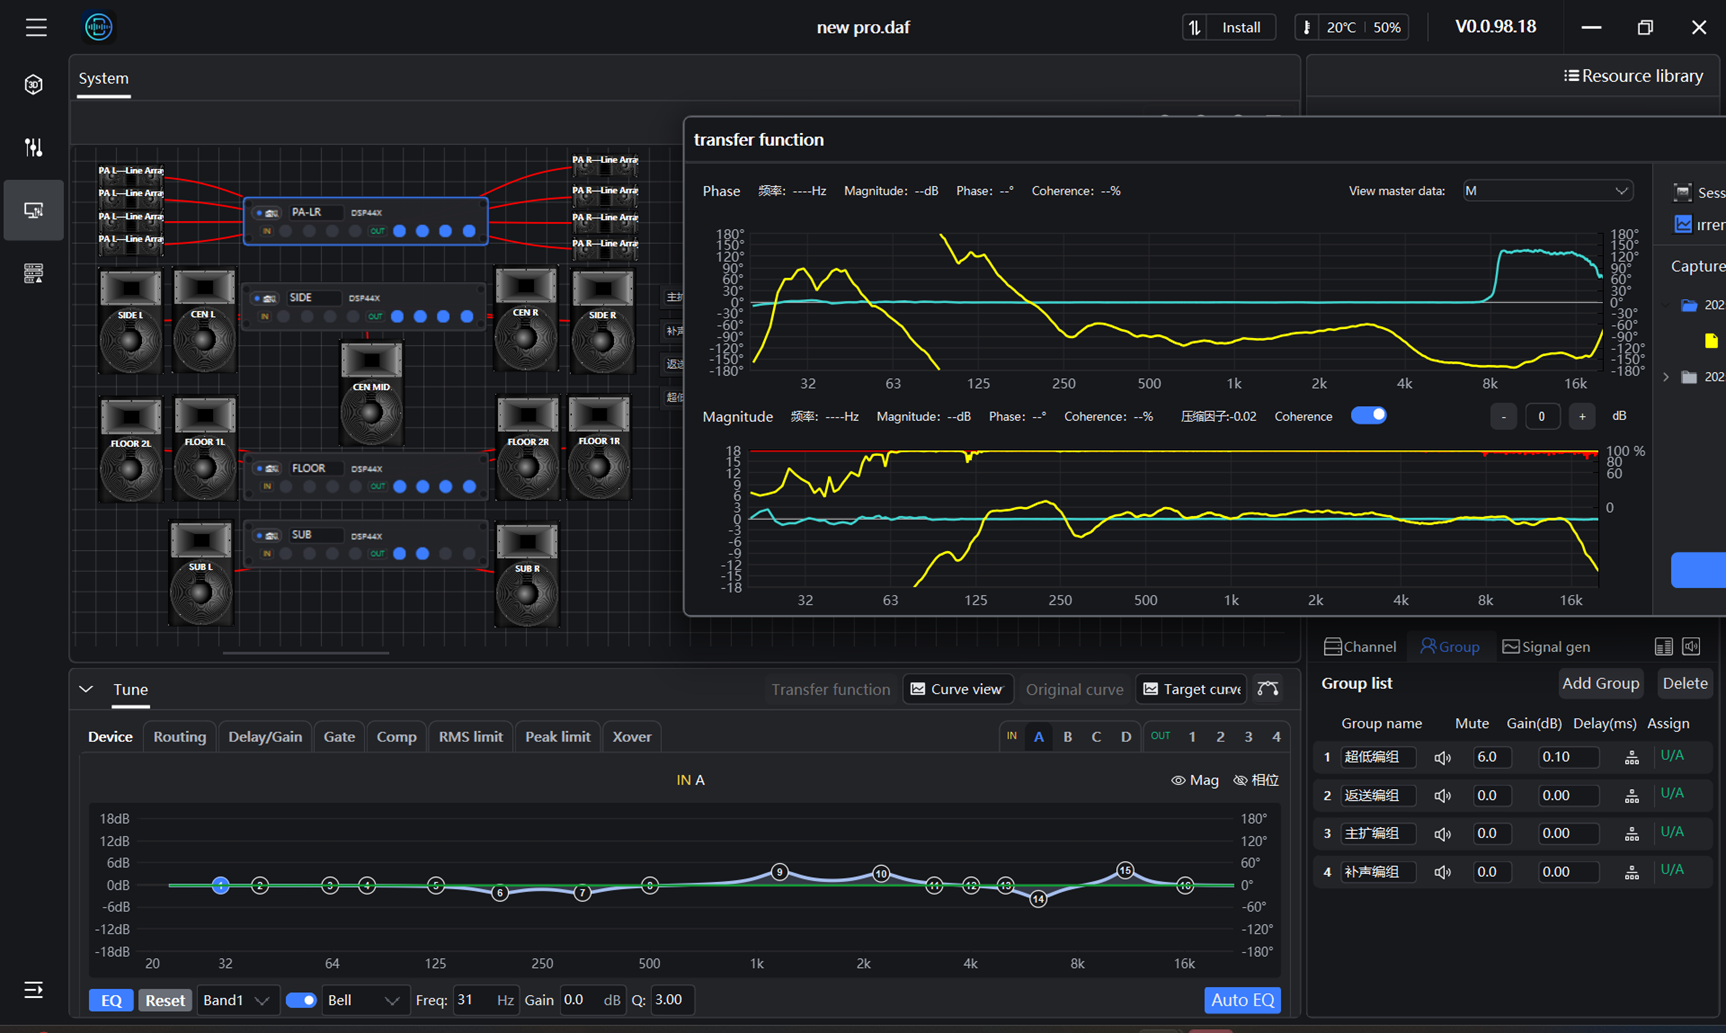Switch to the Channel tab
This screenshot has height=1033, width=1726.
(1359, 647)
